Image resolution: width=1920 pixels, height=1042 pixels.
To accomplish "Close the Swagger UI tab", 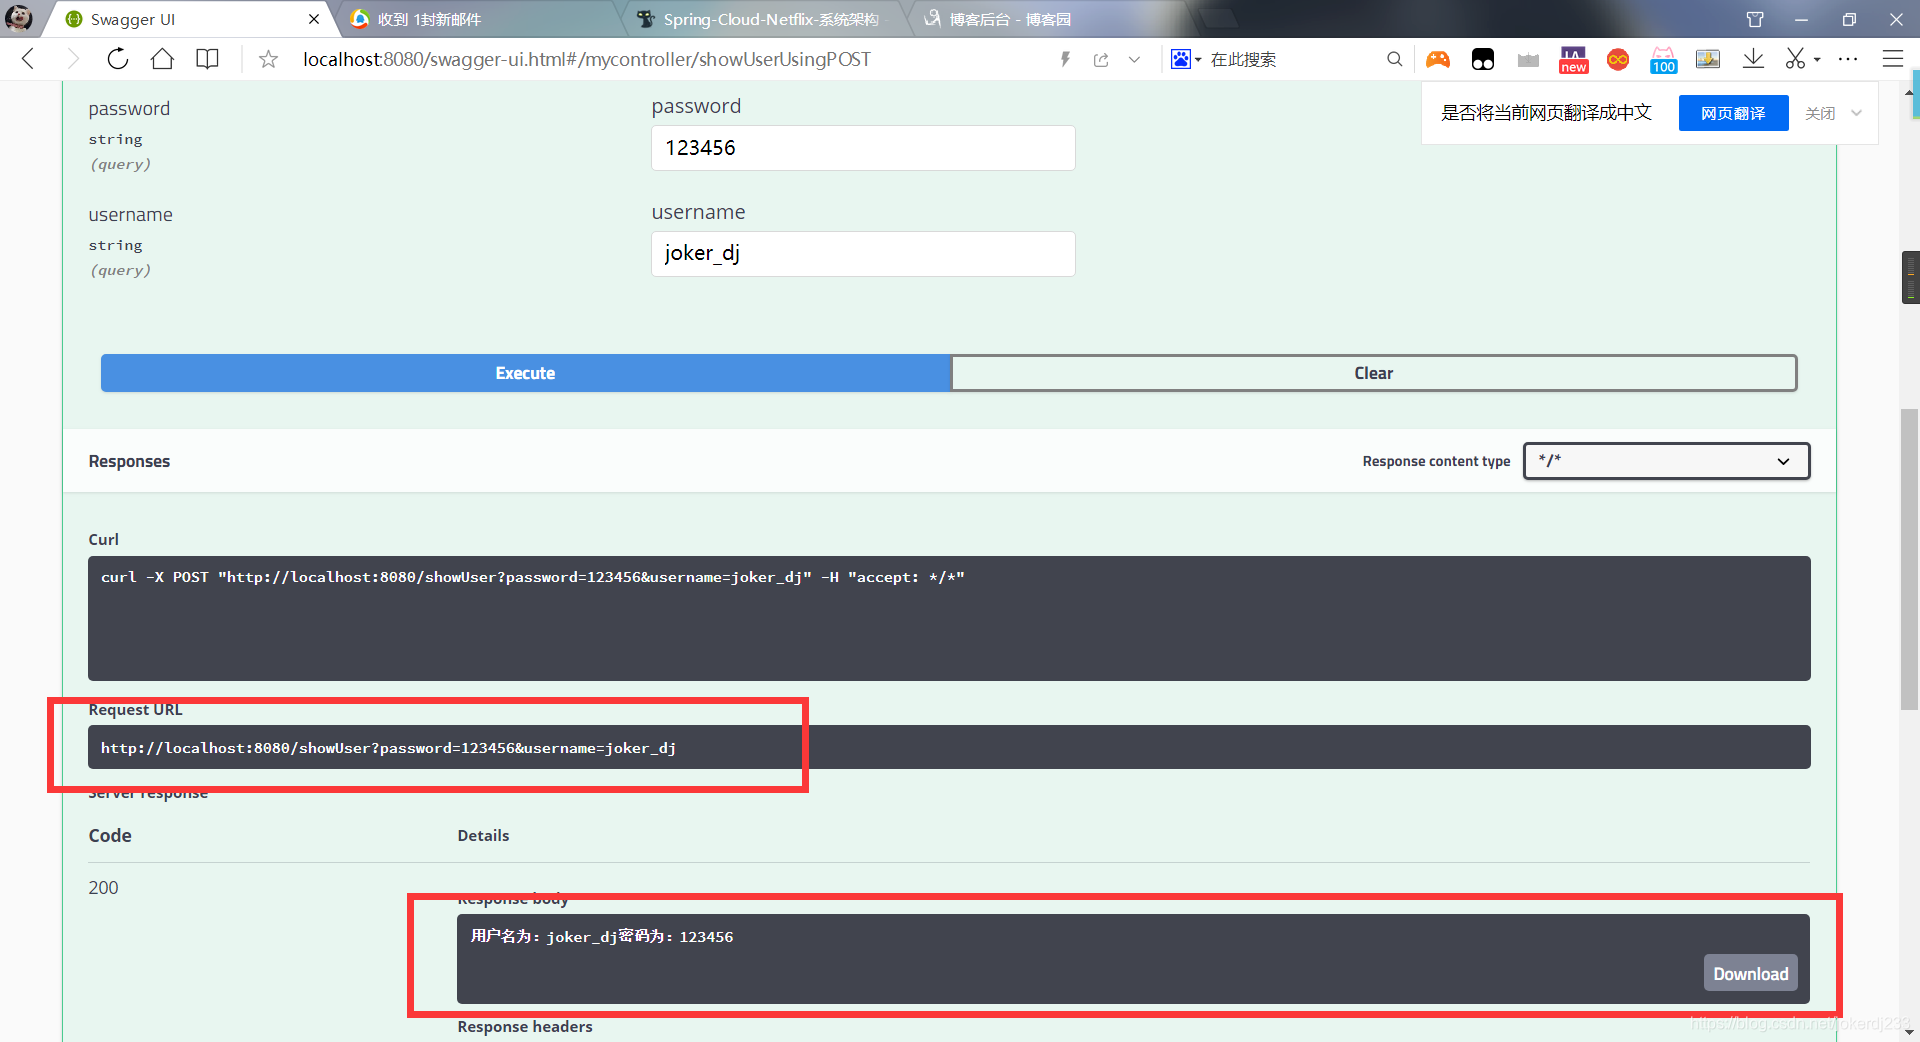I will click(314, 19).
